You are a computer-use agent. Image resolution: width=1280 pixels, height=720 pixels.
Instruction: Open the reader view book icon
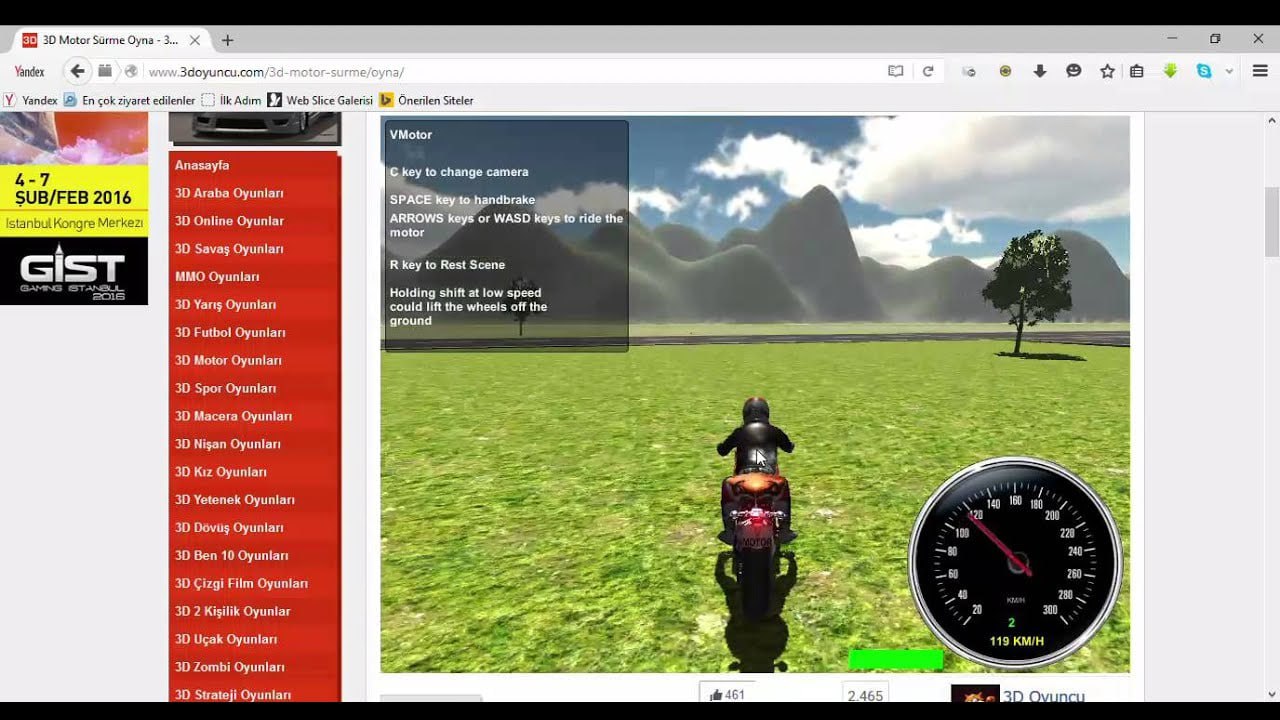coord(896,71)
